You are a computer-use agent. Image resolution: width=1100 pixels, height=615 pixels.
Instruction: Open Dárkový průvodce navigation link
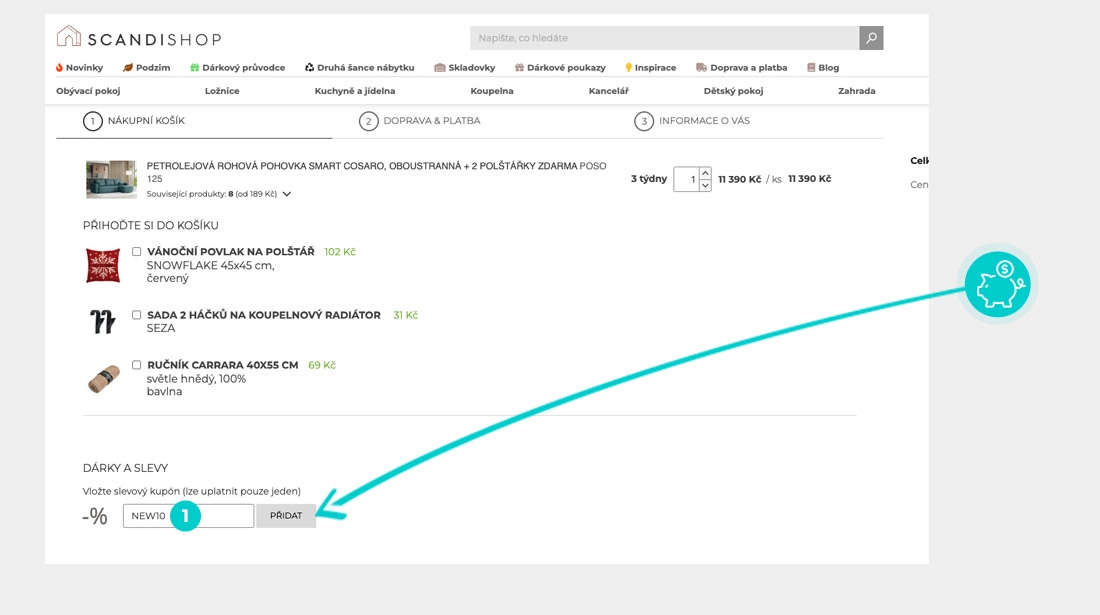(x=237, y=68)
